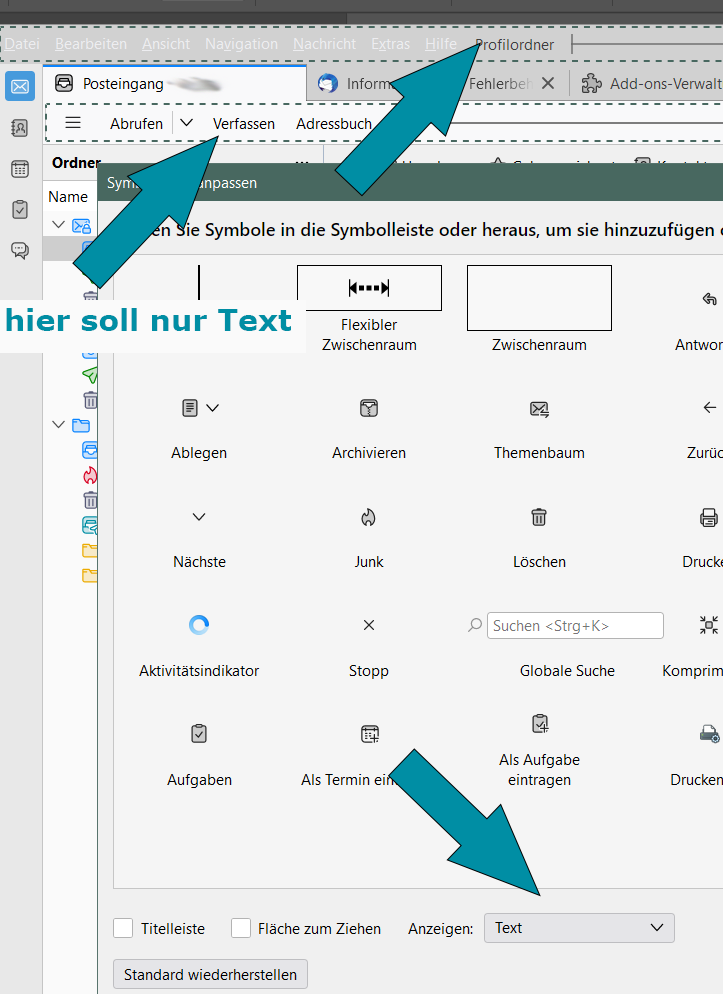Open the Tasks sidebar icon
Screen dimensions: 723x994
[x=20, y=210]
